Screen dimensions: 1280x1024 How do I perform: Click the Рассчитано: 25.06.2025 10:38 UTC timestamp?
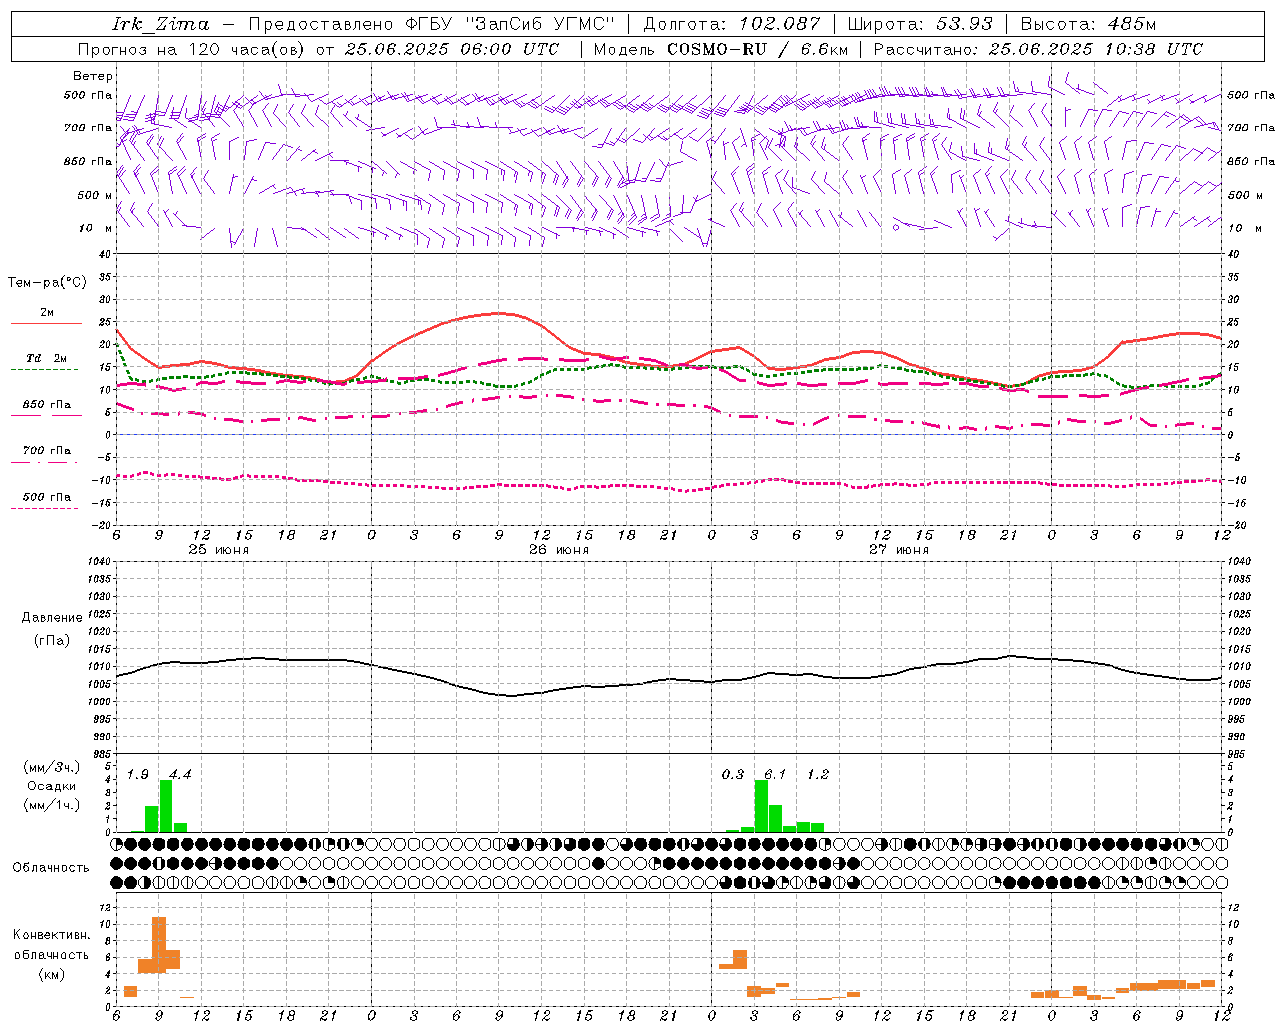coord(1038,49)
